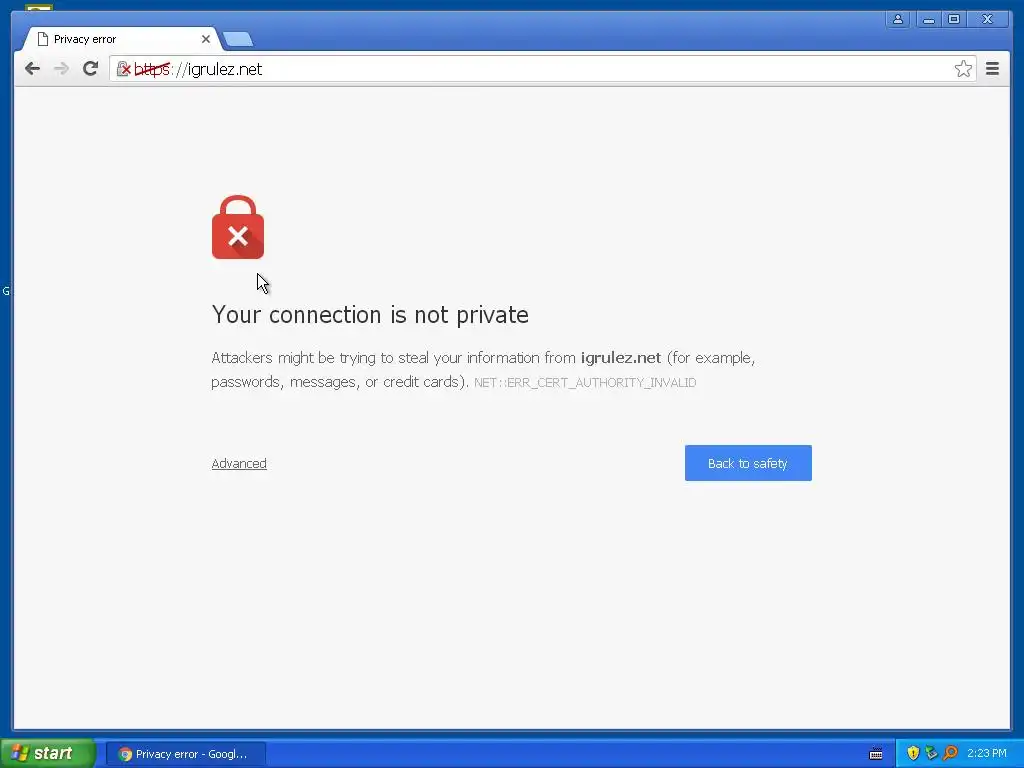Click the keyboard icon in the taskbar
1024x768 pixels.
(876, 754)
